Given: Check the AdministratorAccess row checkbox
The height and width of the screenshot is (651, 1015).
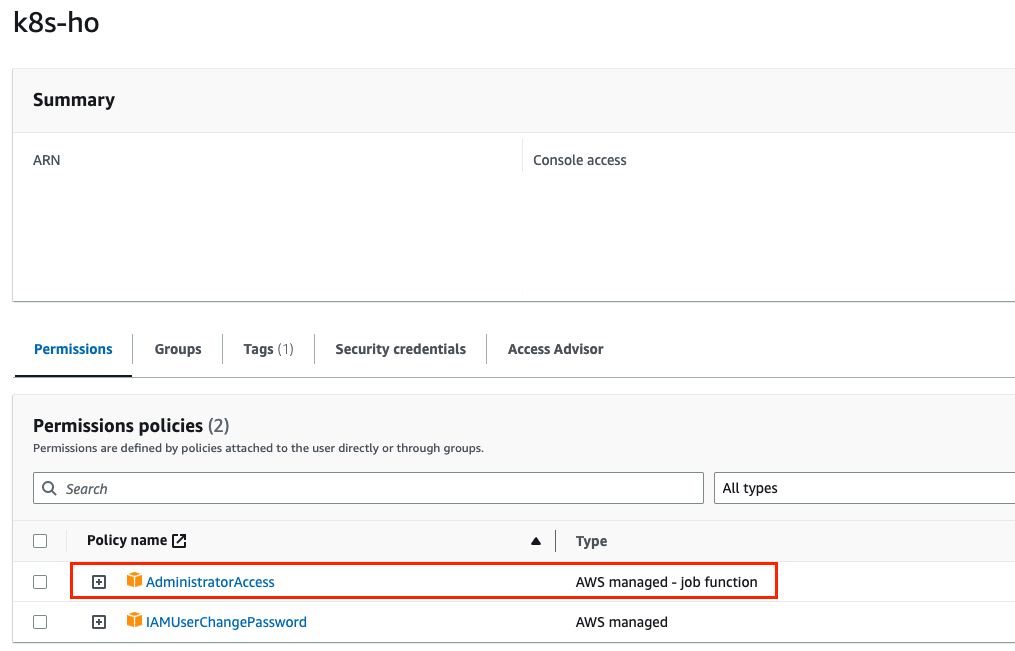Looking at the screenshot, I should [40, 582].
